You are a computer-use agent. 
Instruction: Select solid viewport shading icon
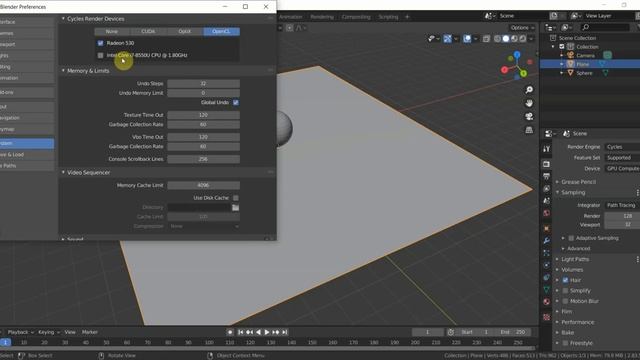tap(506, 39)
